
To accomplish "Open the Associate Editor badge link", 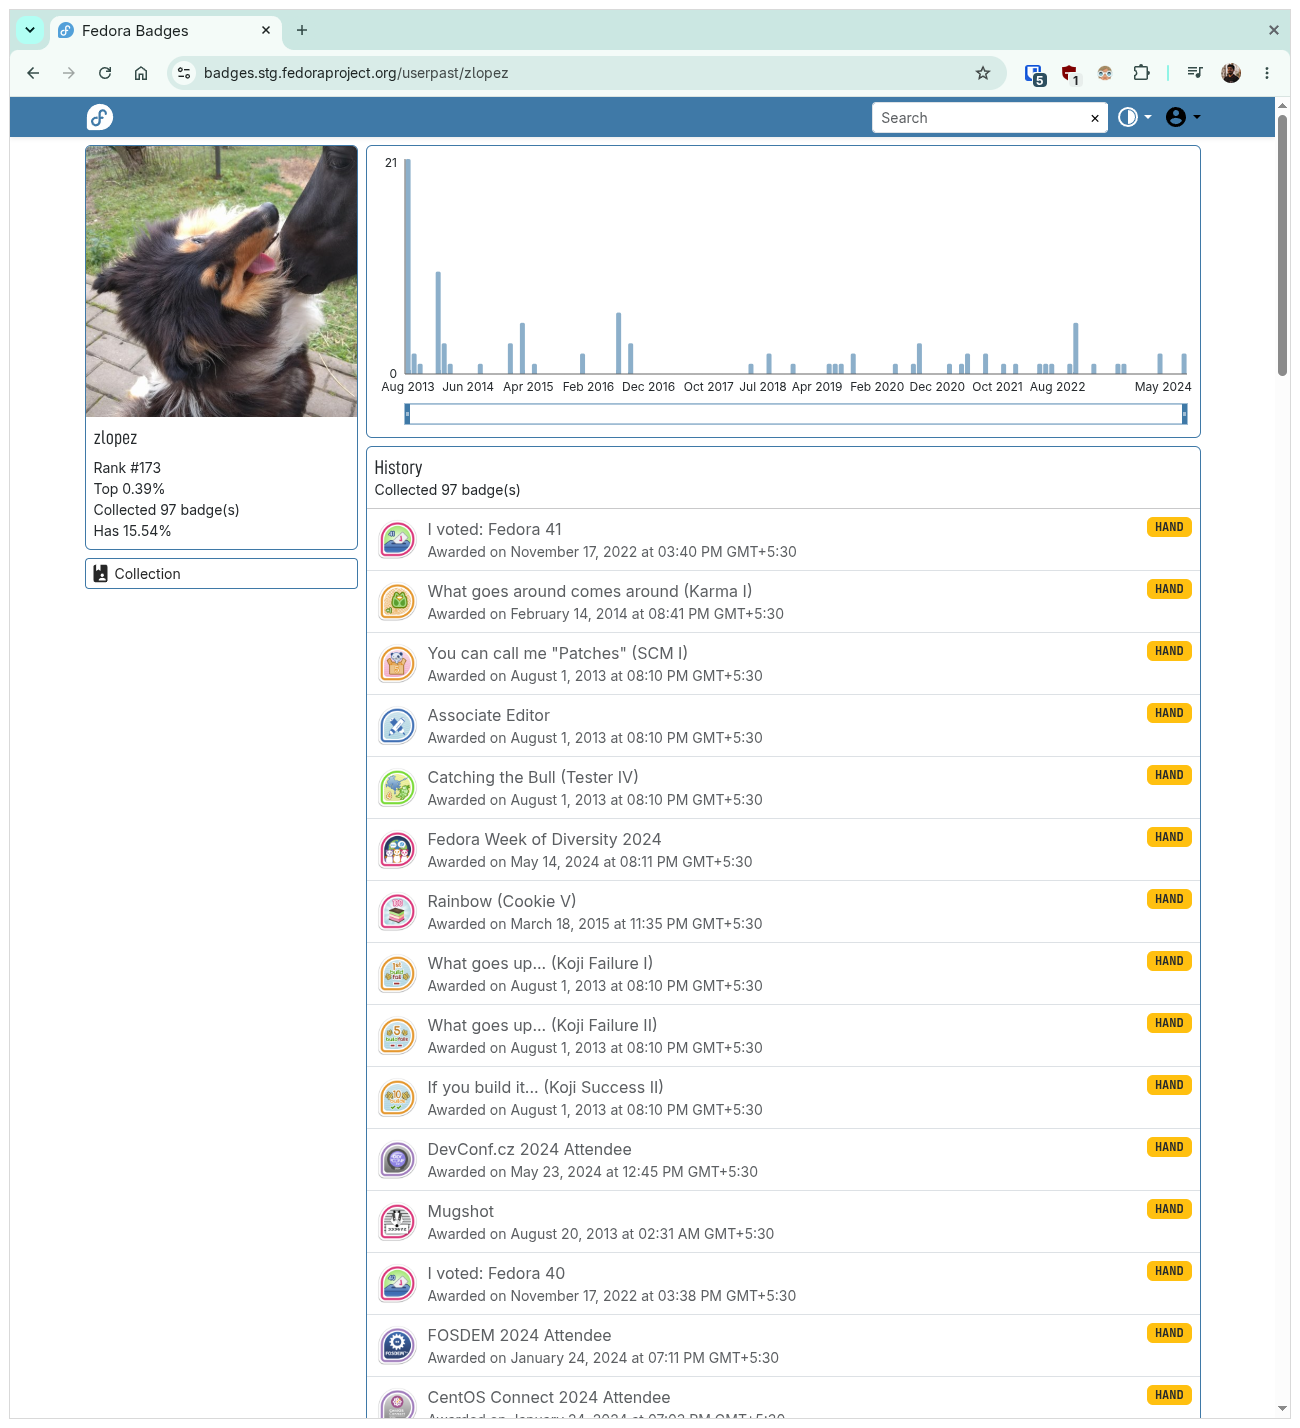I will tap(488, 716).
